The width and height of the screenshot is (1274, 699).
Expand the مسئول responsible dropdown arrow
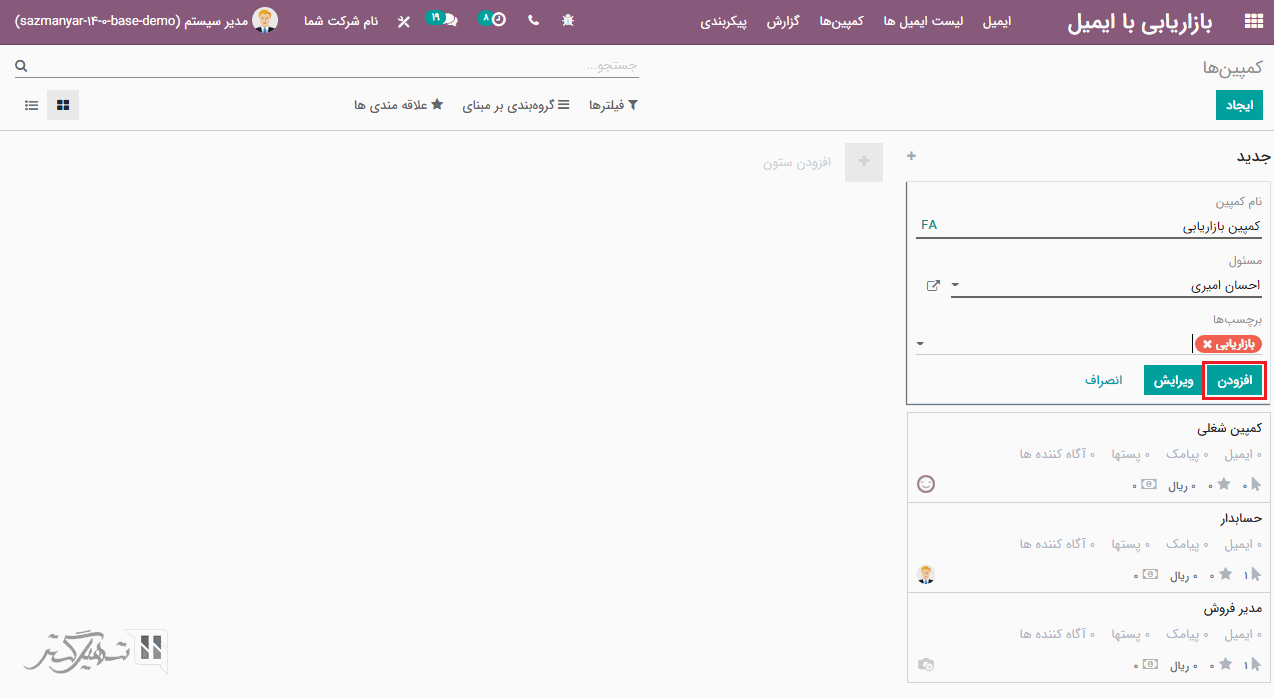[x=955, y=286]
